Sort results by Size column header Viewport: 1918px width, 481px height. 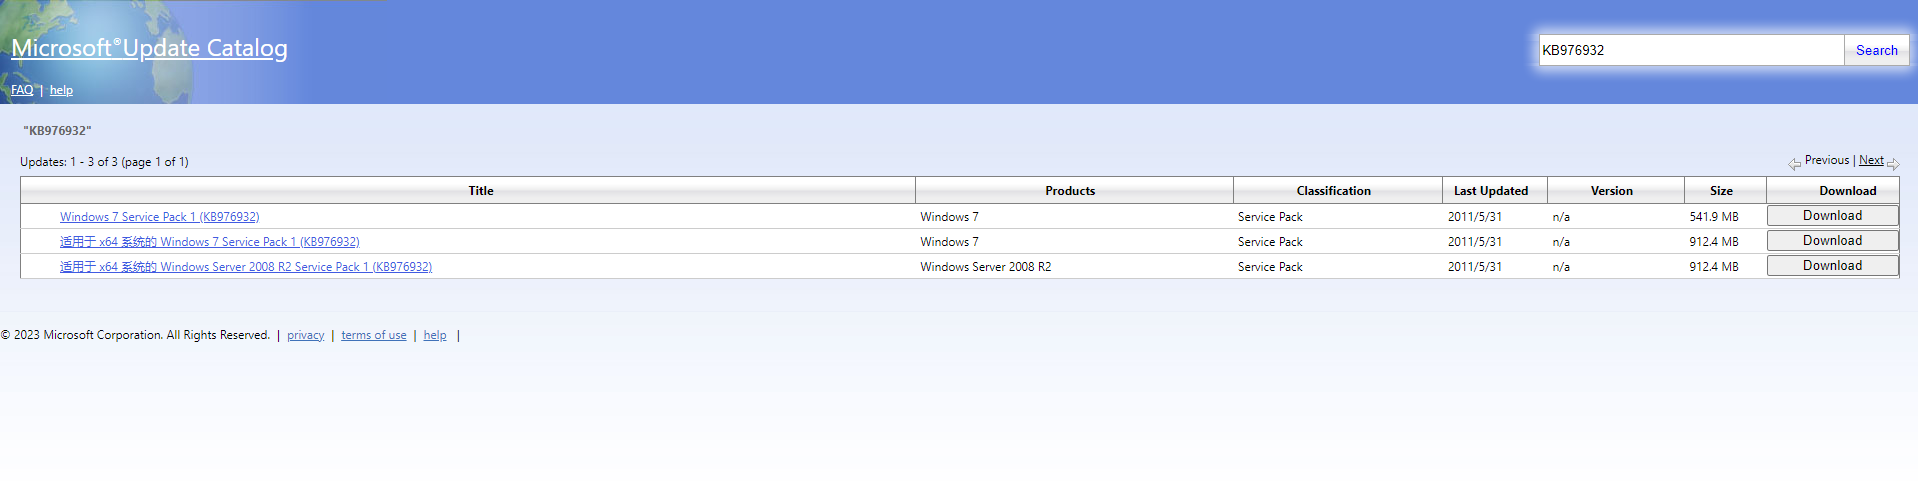(1720, 191)
